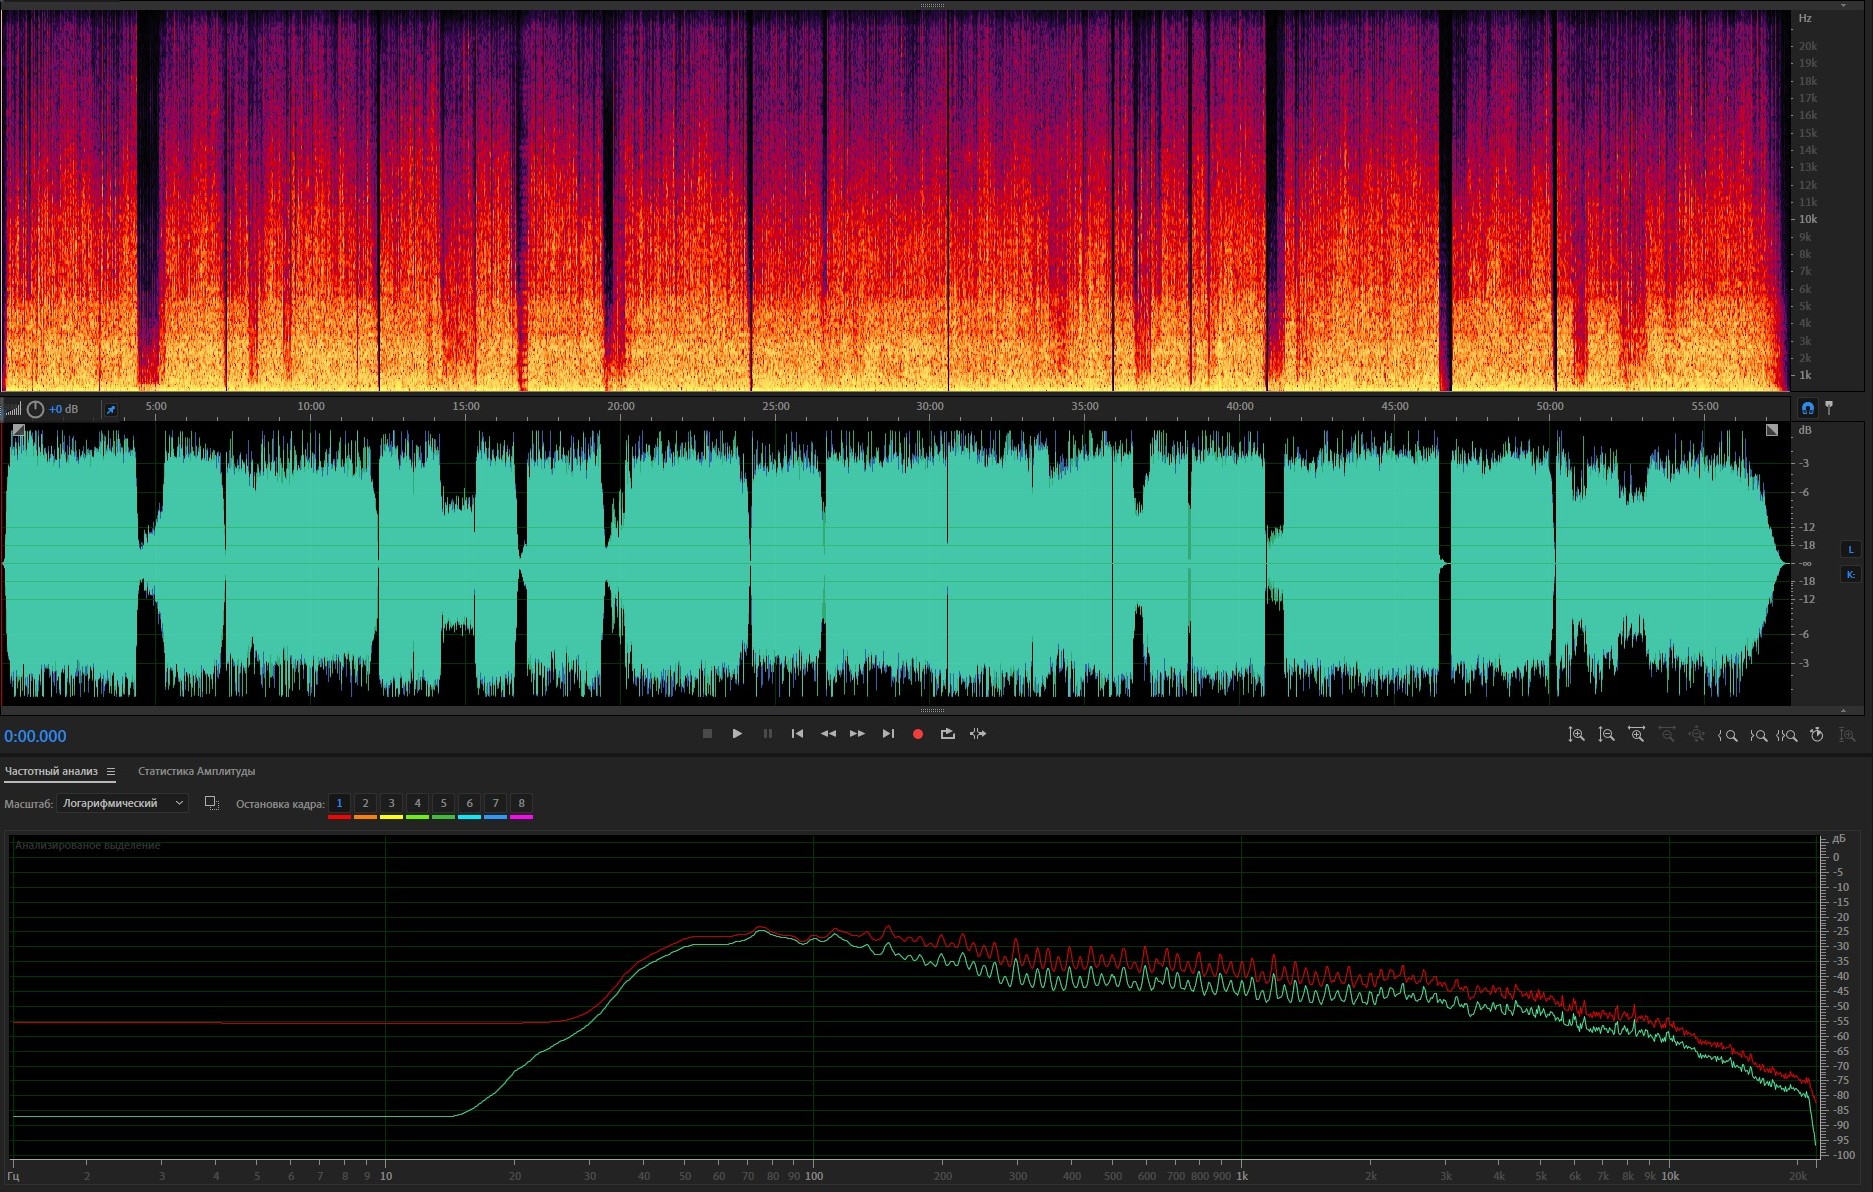The height and width of the screenshot is (1192, 1873).
Task: Click Zoom Out Amplitude icon
Action: [1606, 735]
